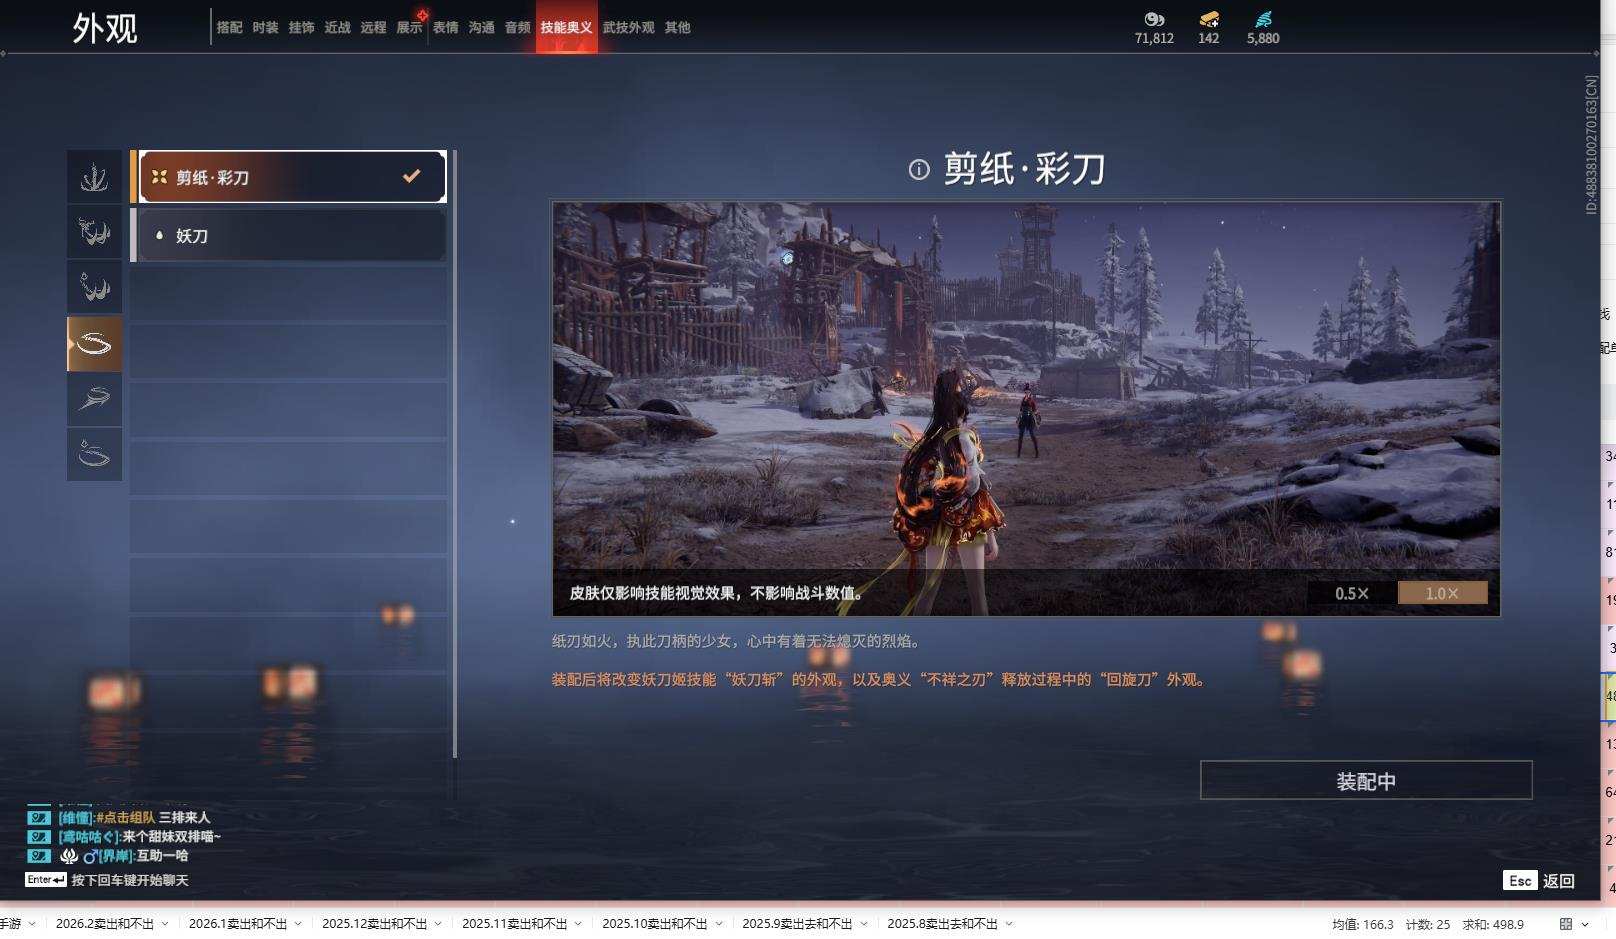Click the 装配中 button
The width and height of the screenshot is (1616, 939).
click(1365, 780)
